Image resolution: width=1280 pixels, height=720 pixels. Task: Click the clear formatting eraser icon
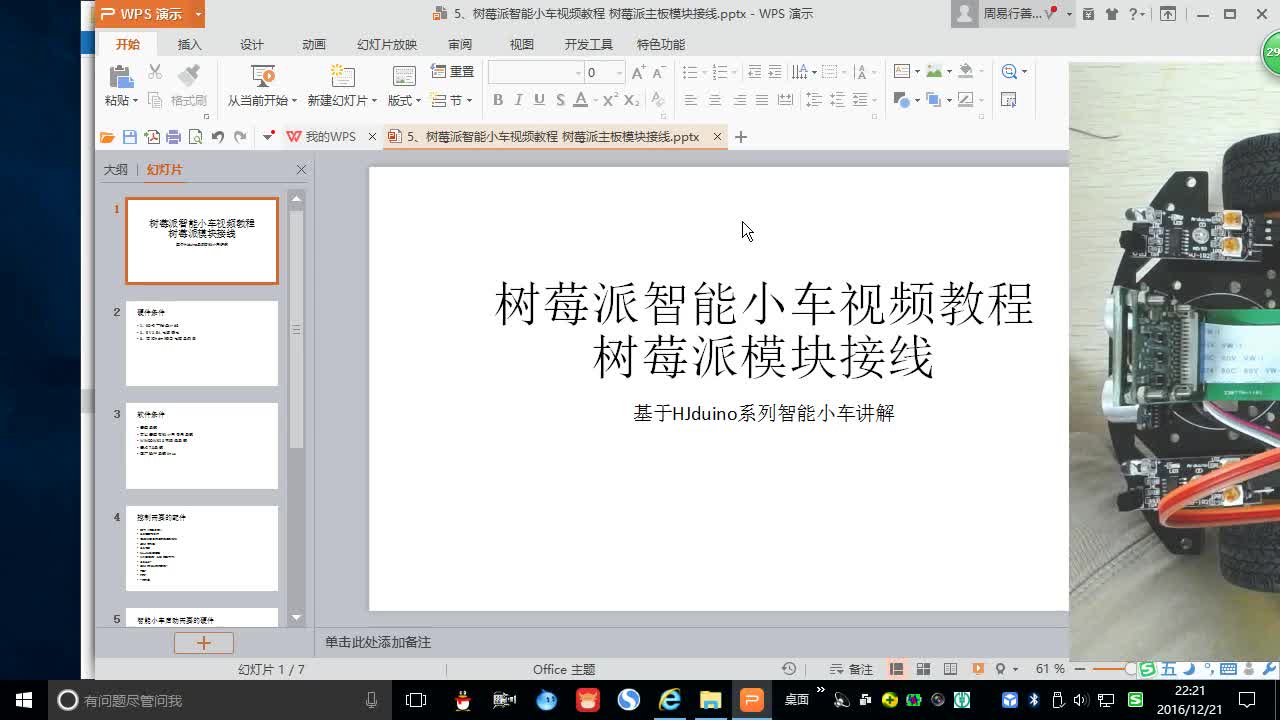pos(657,100)
